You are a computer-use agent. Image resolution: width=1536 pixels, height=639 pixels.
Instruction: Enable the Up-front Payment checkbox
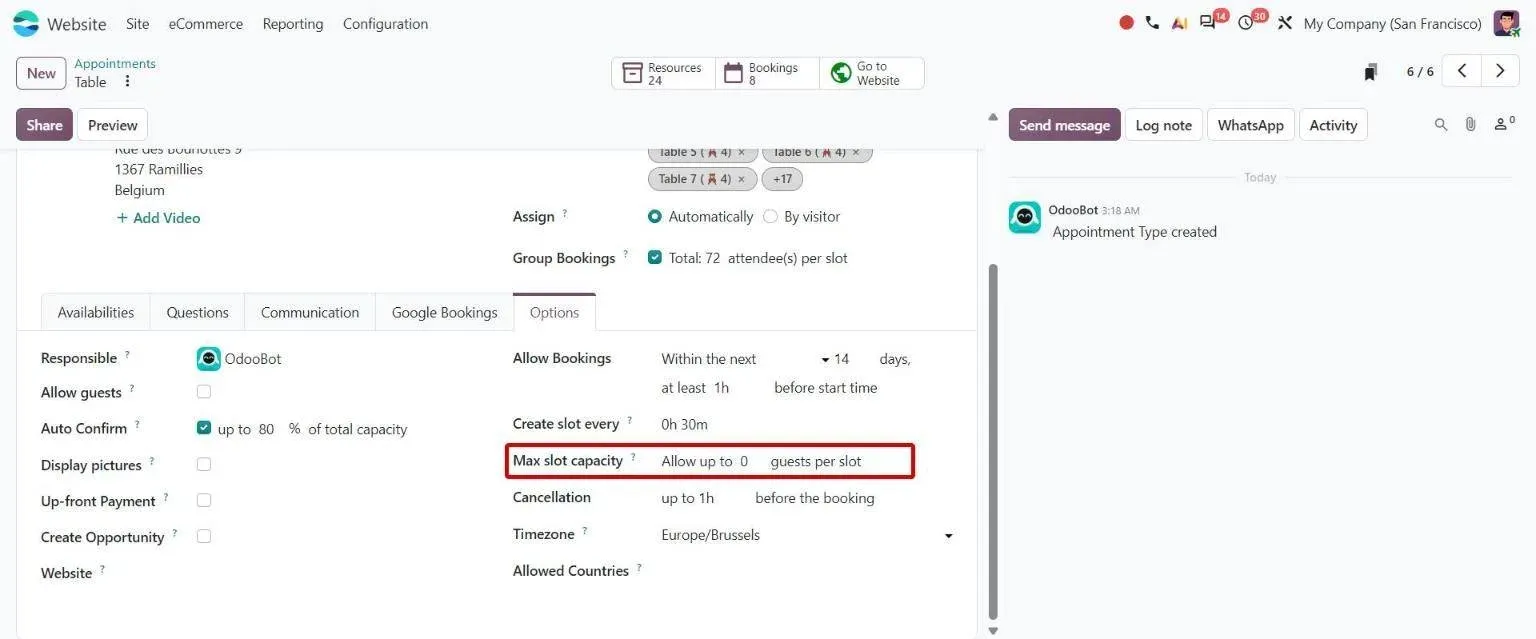pos(204,500)
